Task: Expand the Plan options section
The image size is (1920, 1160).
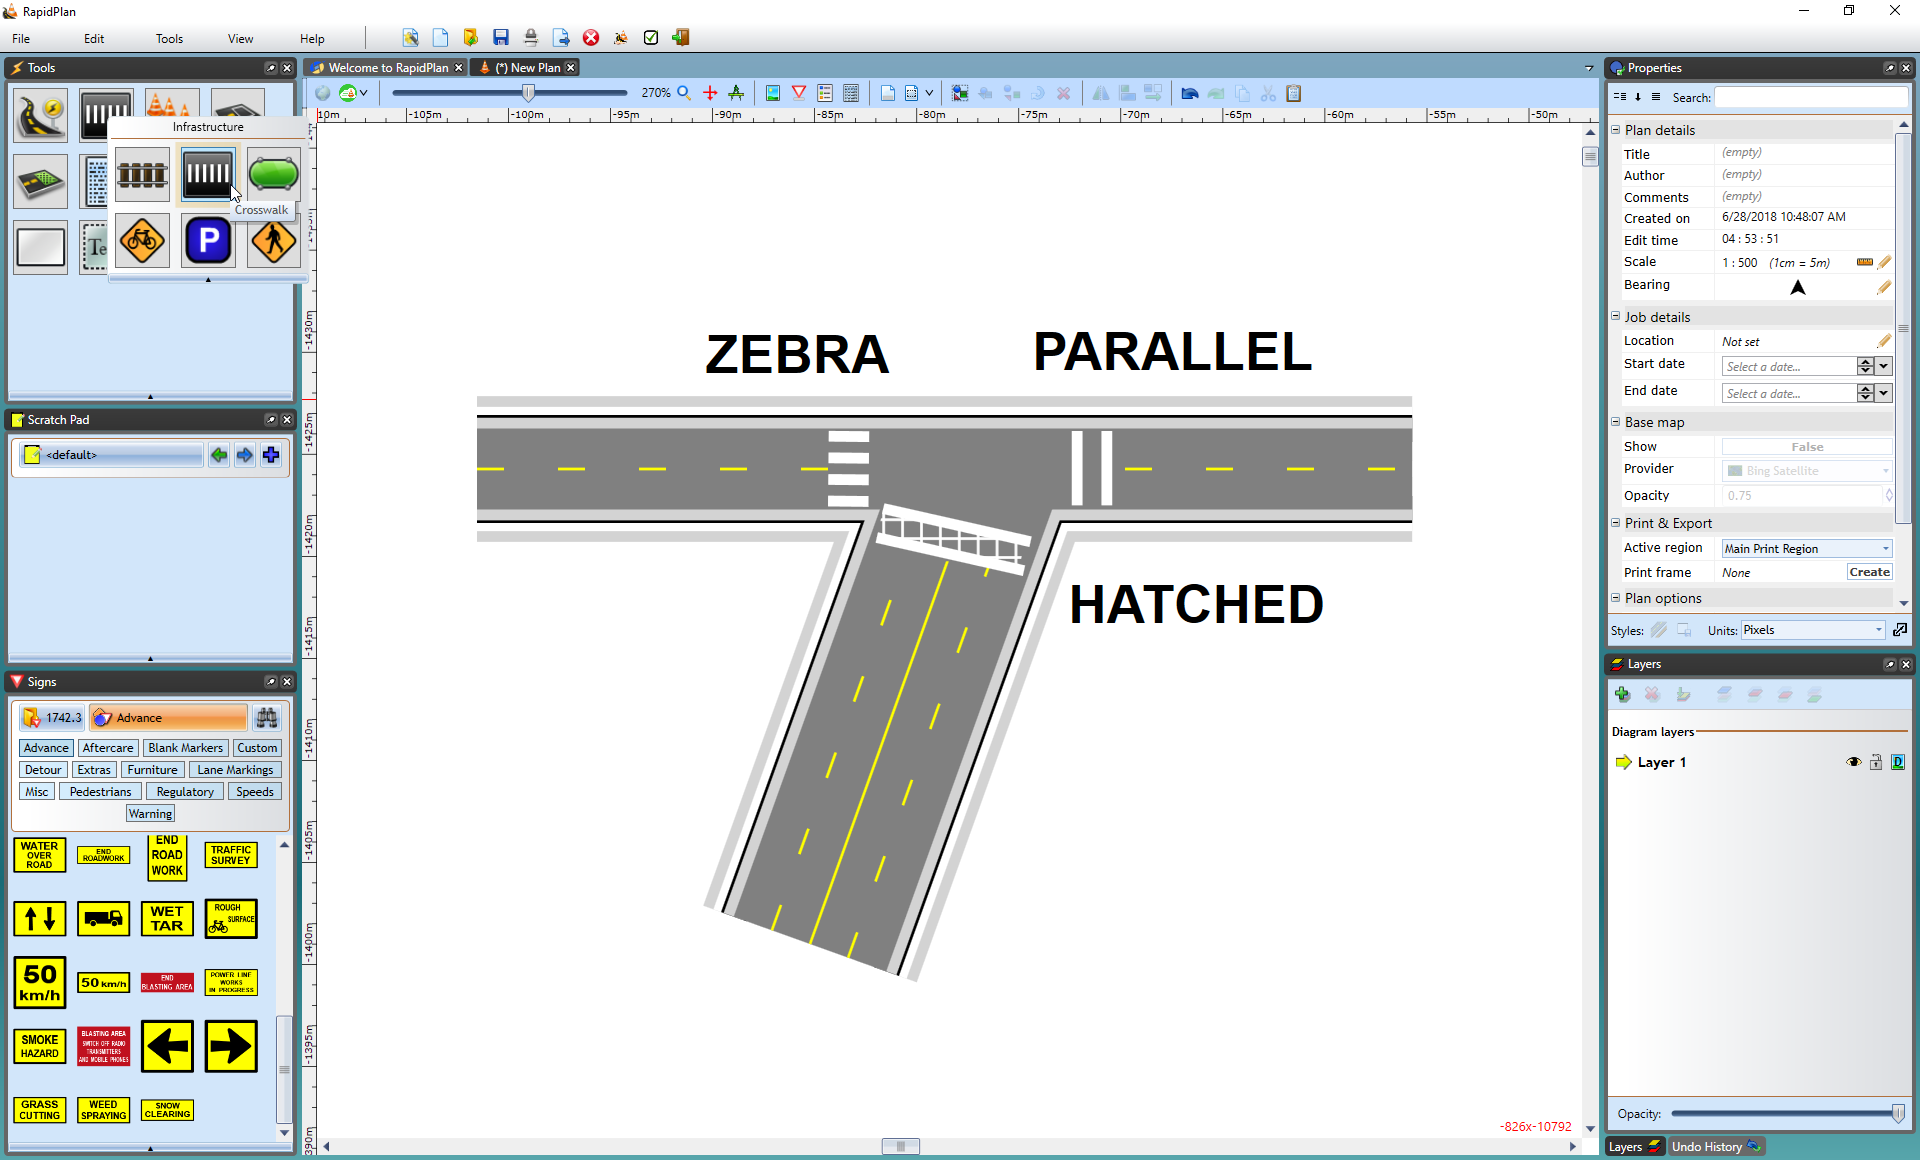Action: pyautogui.click(x=1615, y=598)
